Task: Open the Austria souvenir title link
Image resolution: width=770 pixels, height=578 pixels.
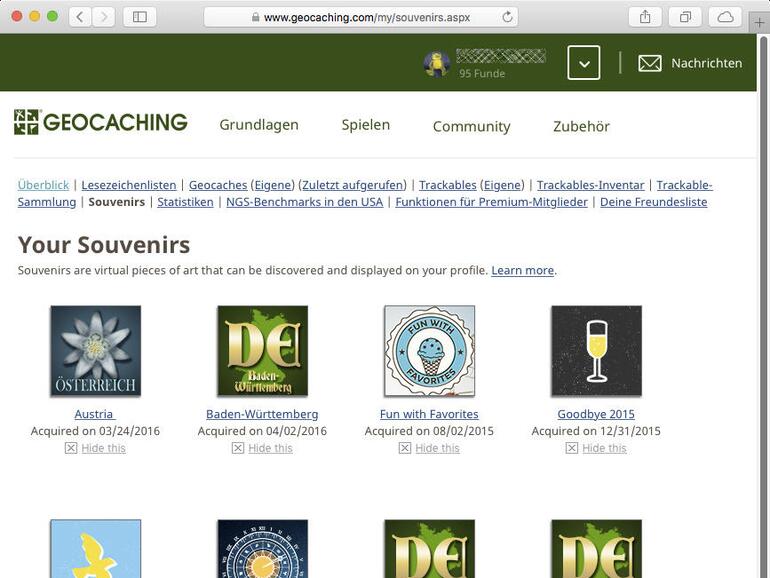Action: pyautogui.click(x=95, y=414)
